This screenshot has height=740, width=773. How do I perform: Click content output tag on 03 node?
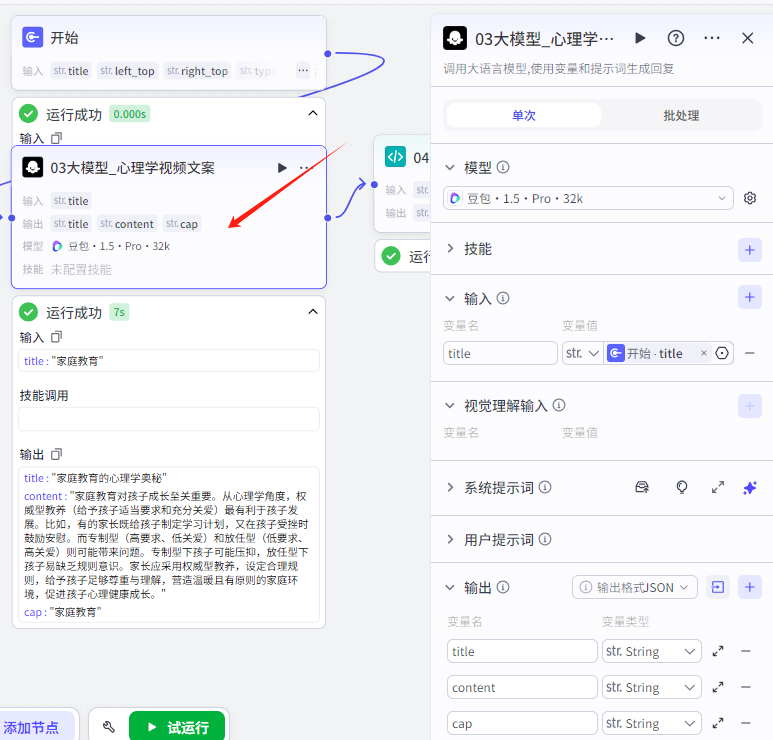(x=127, y=224)
